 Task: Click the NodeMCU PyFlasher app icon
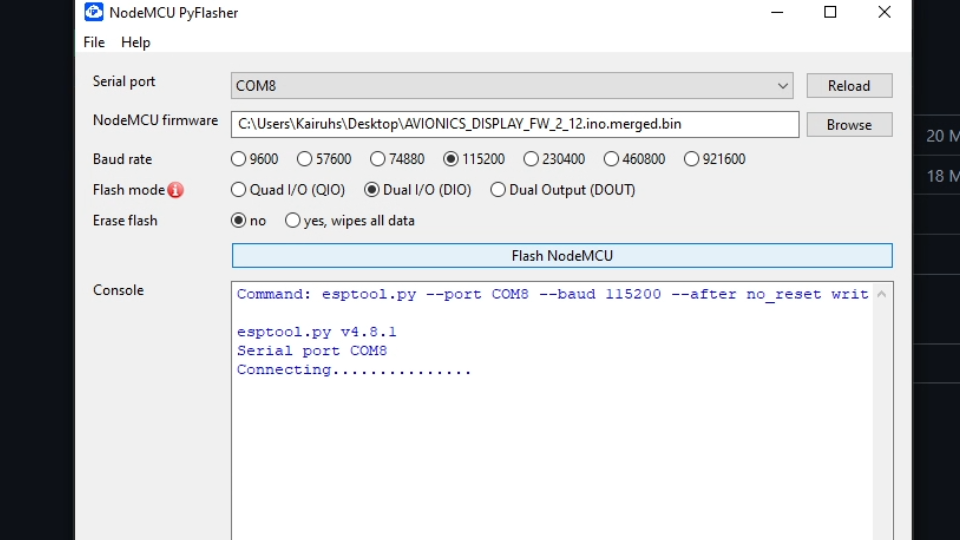click(94, 12)
